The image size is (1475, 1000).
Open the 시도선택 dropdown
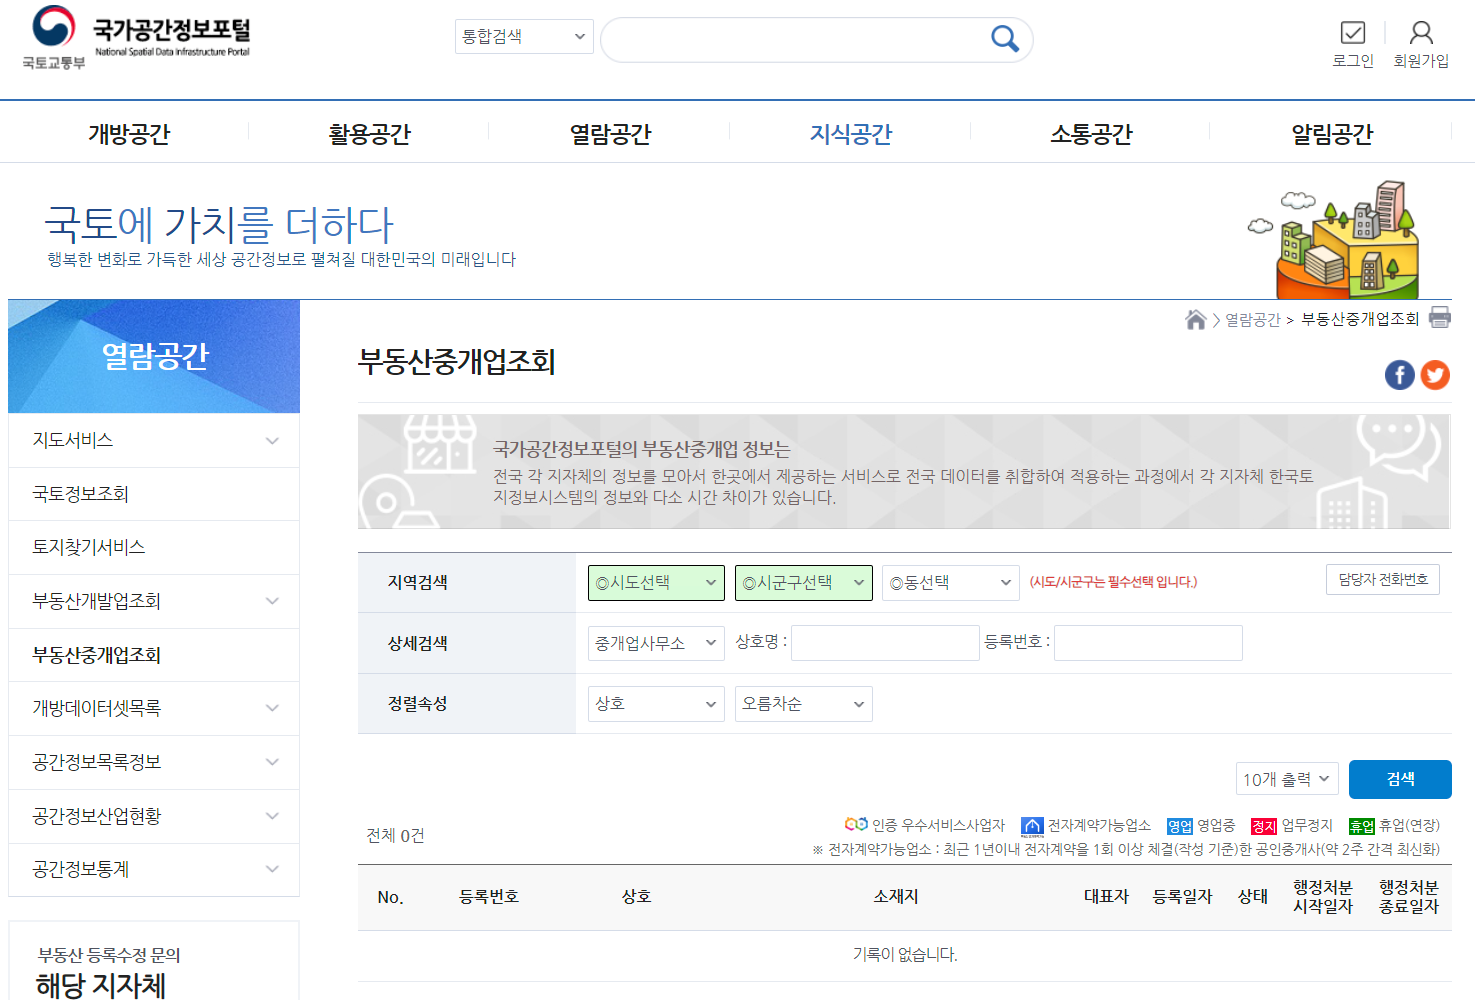[x=656, y=582]
